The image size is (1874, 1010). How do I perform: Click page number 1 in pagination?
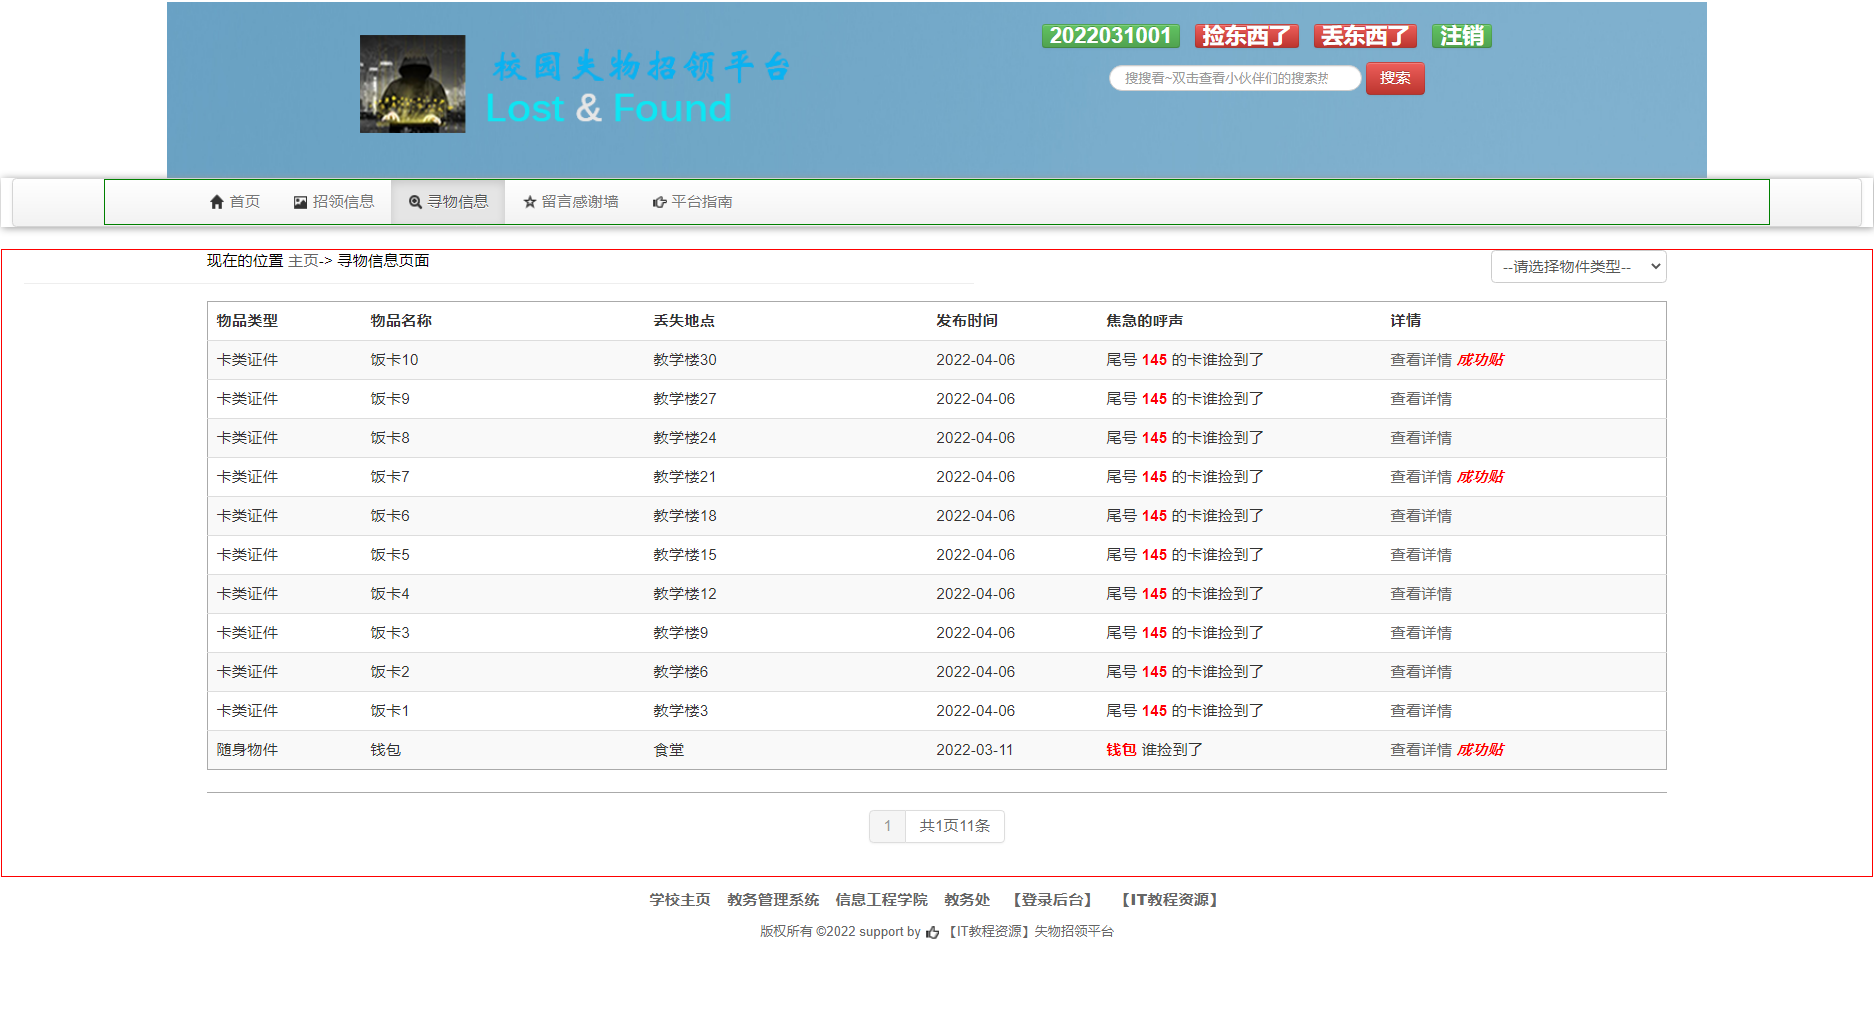coord(887,826)
